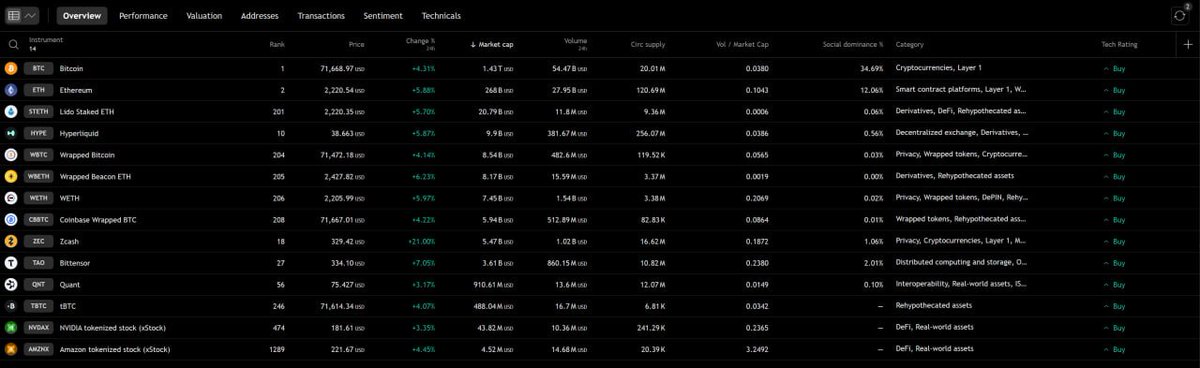Open the Performance tab
This screenshot has height=368, width=1200.
(143, 16)
